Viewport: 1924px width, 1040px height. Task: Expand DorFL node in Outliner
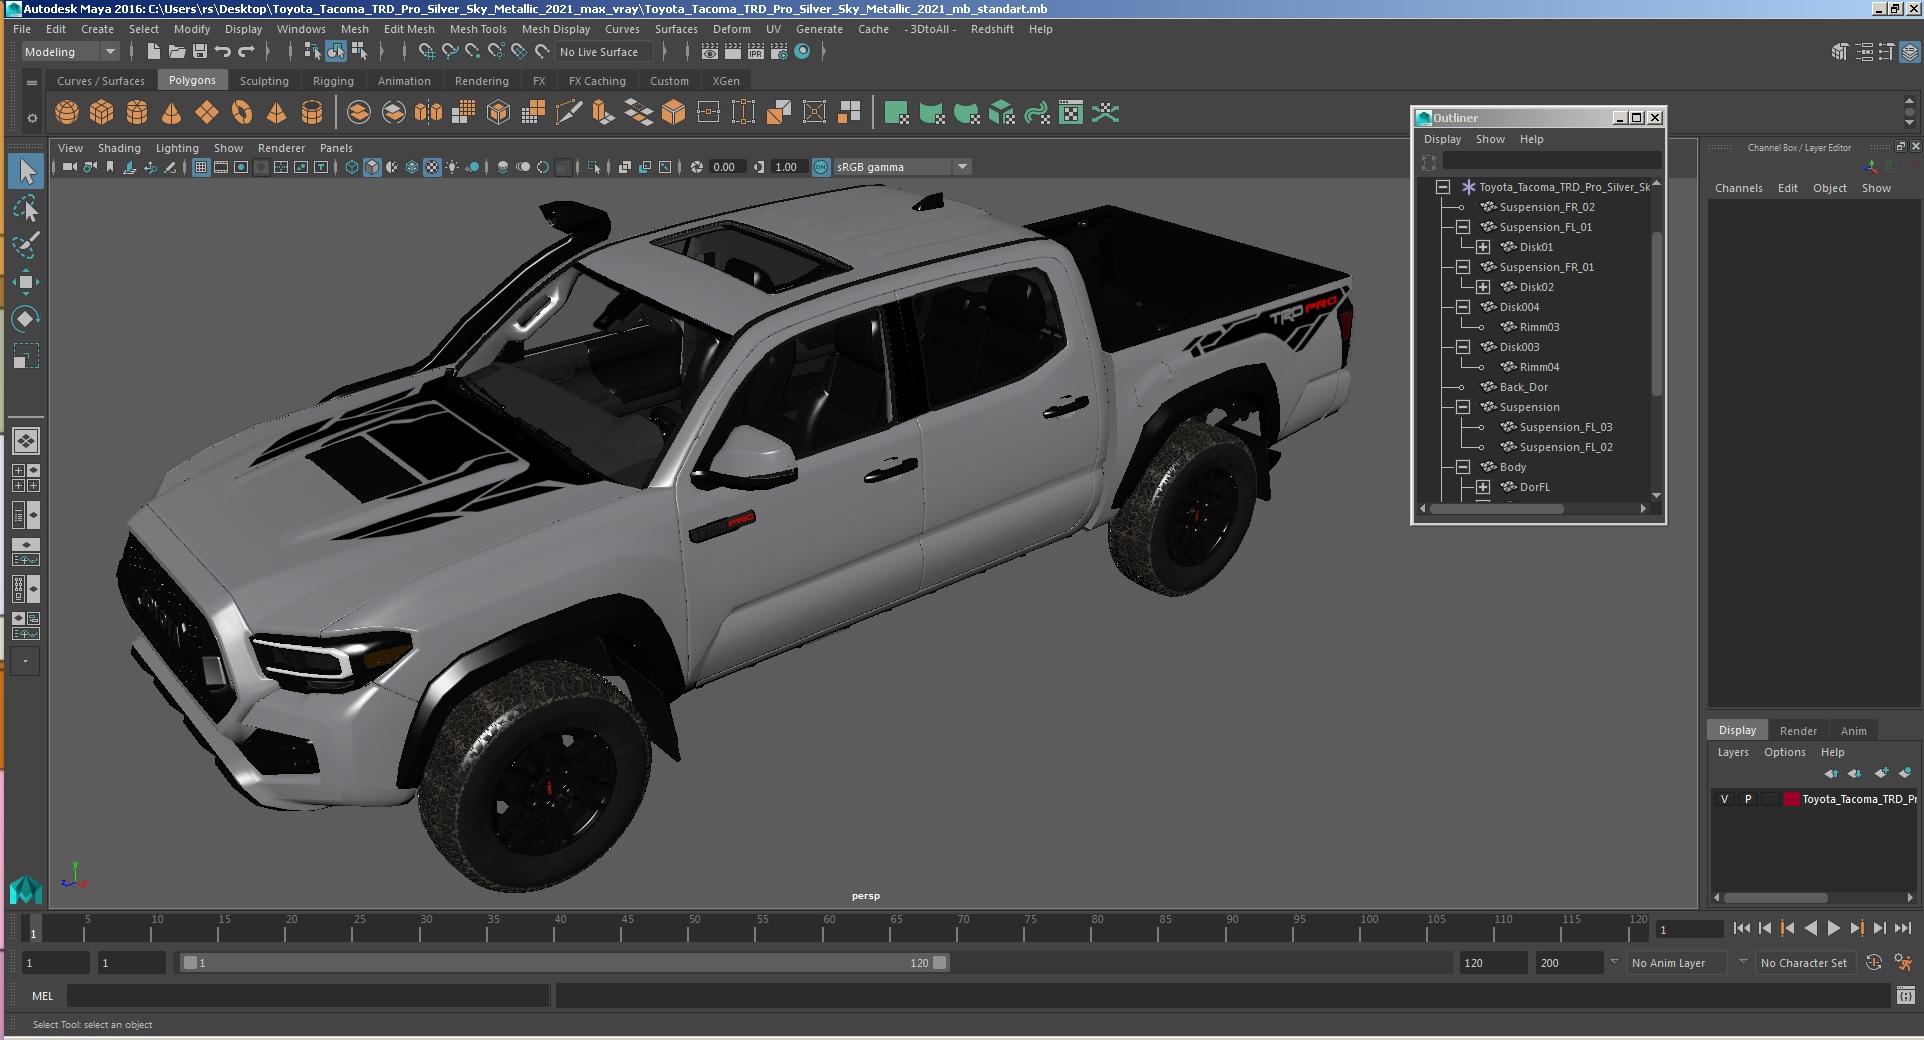(1483, 487)
